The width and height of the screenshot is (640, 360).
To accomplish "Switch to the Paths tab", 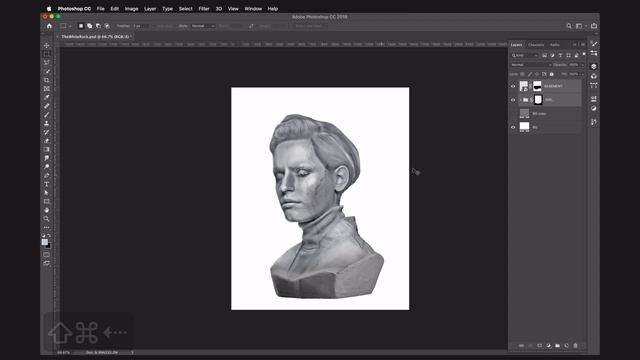I will point(555,44).
